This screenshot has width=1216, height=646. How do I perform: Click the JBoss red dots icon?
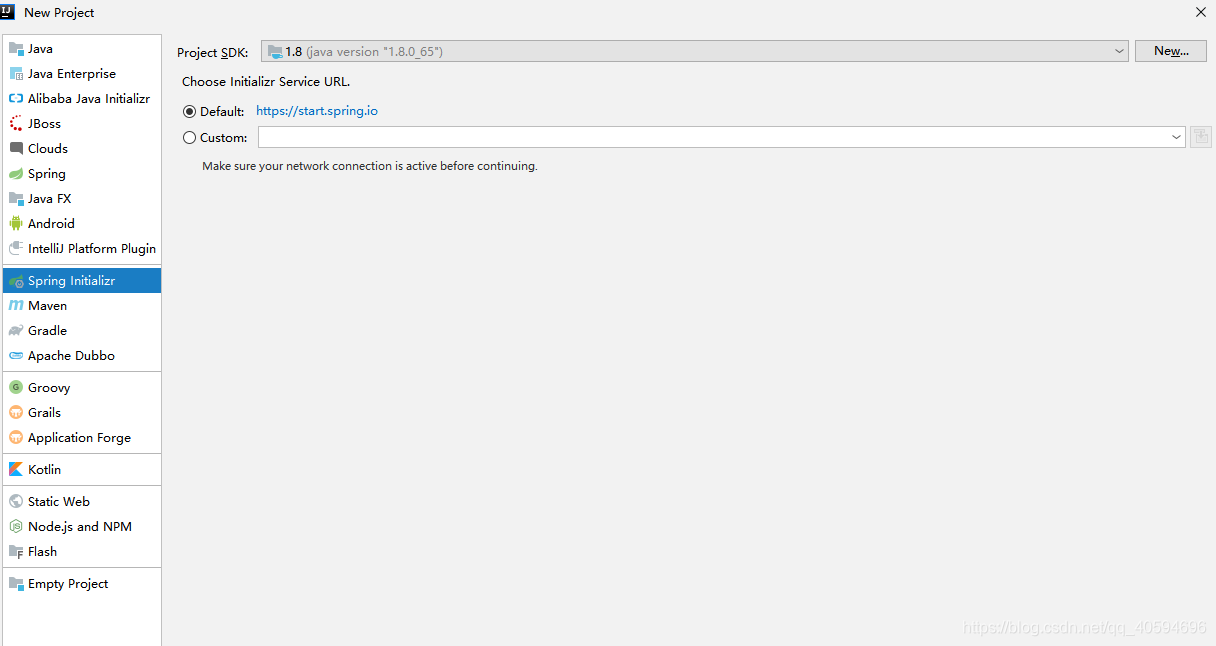(x=16, y=123)
